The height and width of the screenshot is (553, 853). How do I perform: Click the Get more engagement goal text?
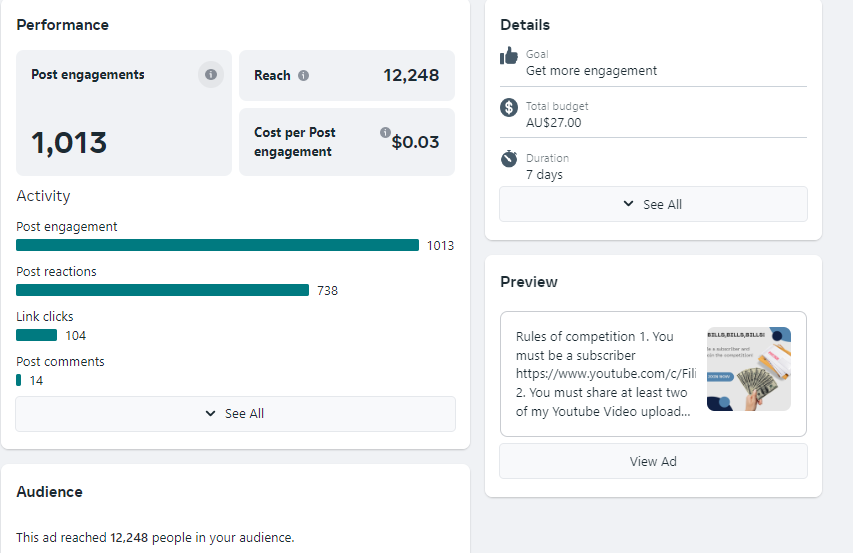tap(592, 71)
